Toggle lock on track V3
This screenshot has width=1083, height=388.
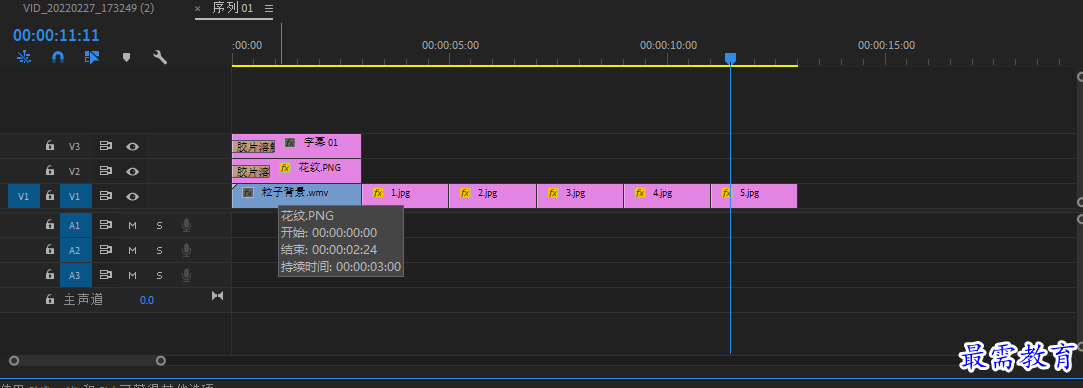point(50,146)
